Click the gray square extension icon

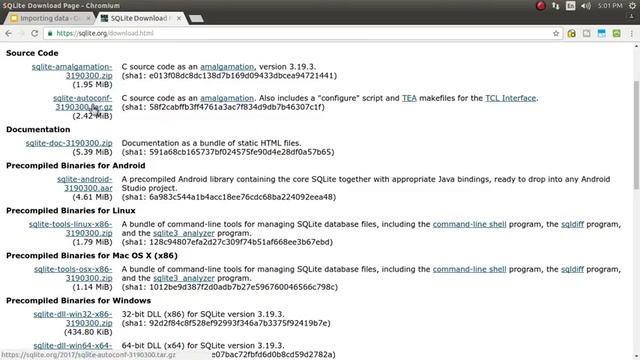coord(587,33)
